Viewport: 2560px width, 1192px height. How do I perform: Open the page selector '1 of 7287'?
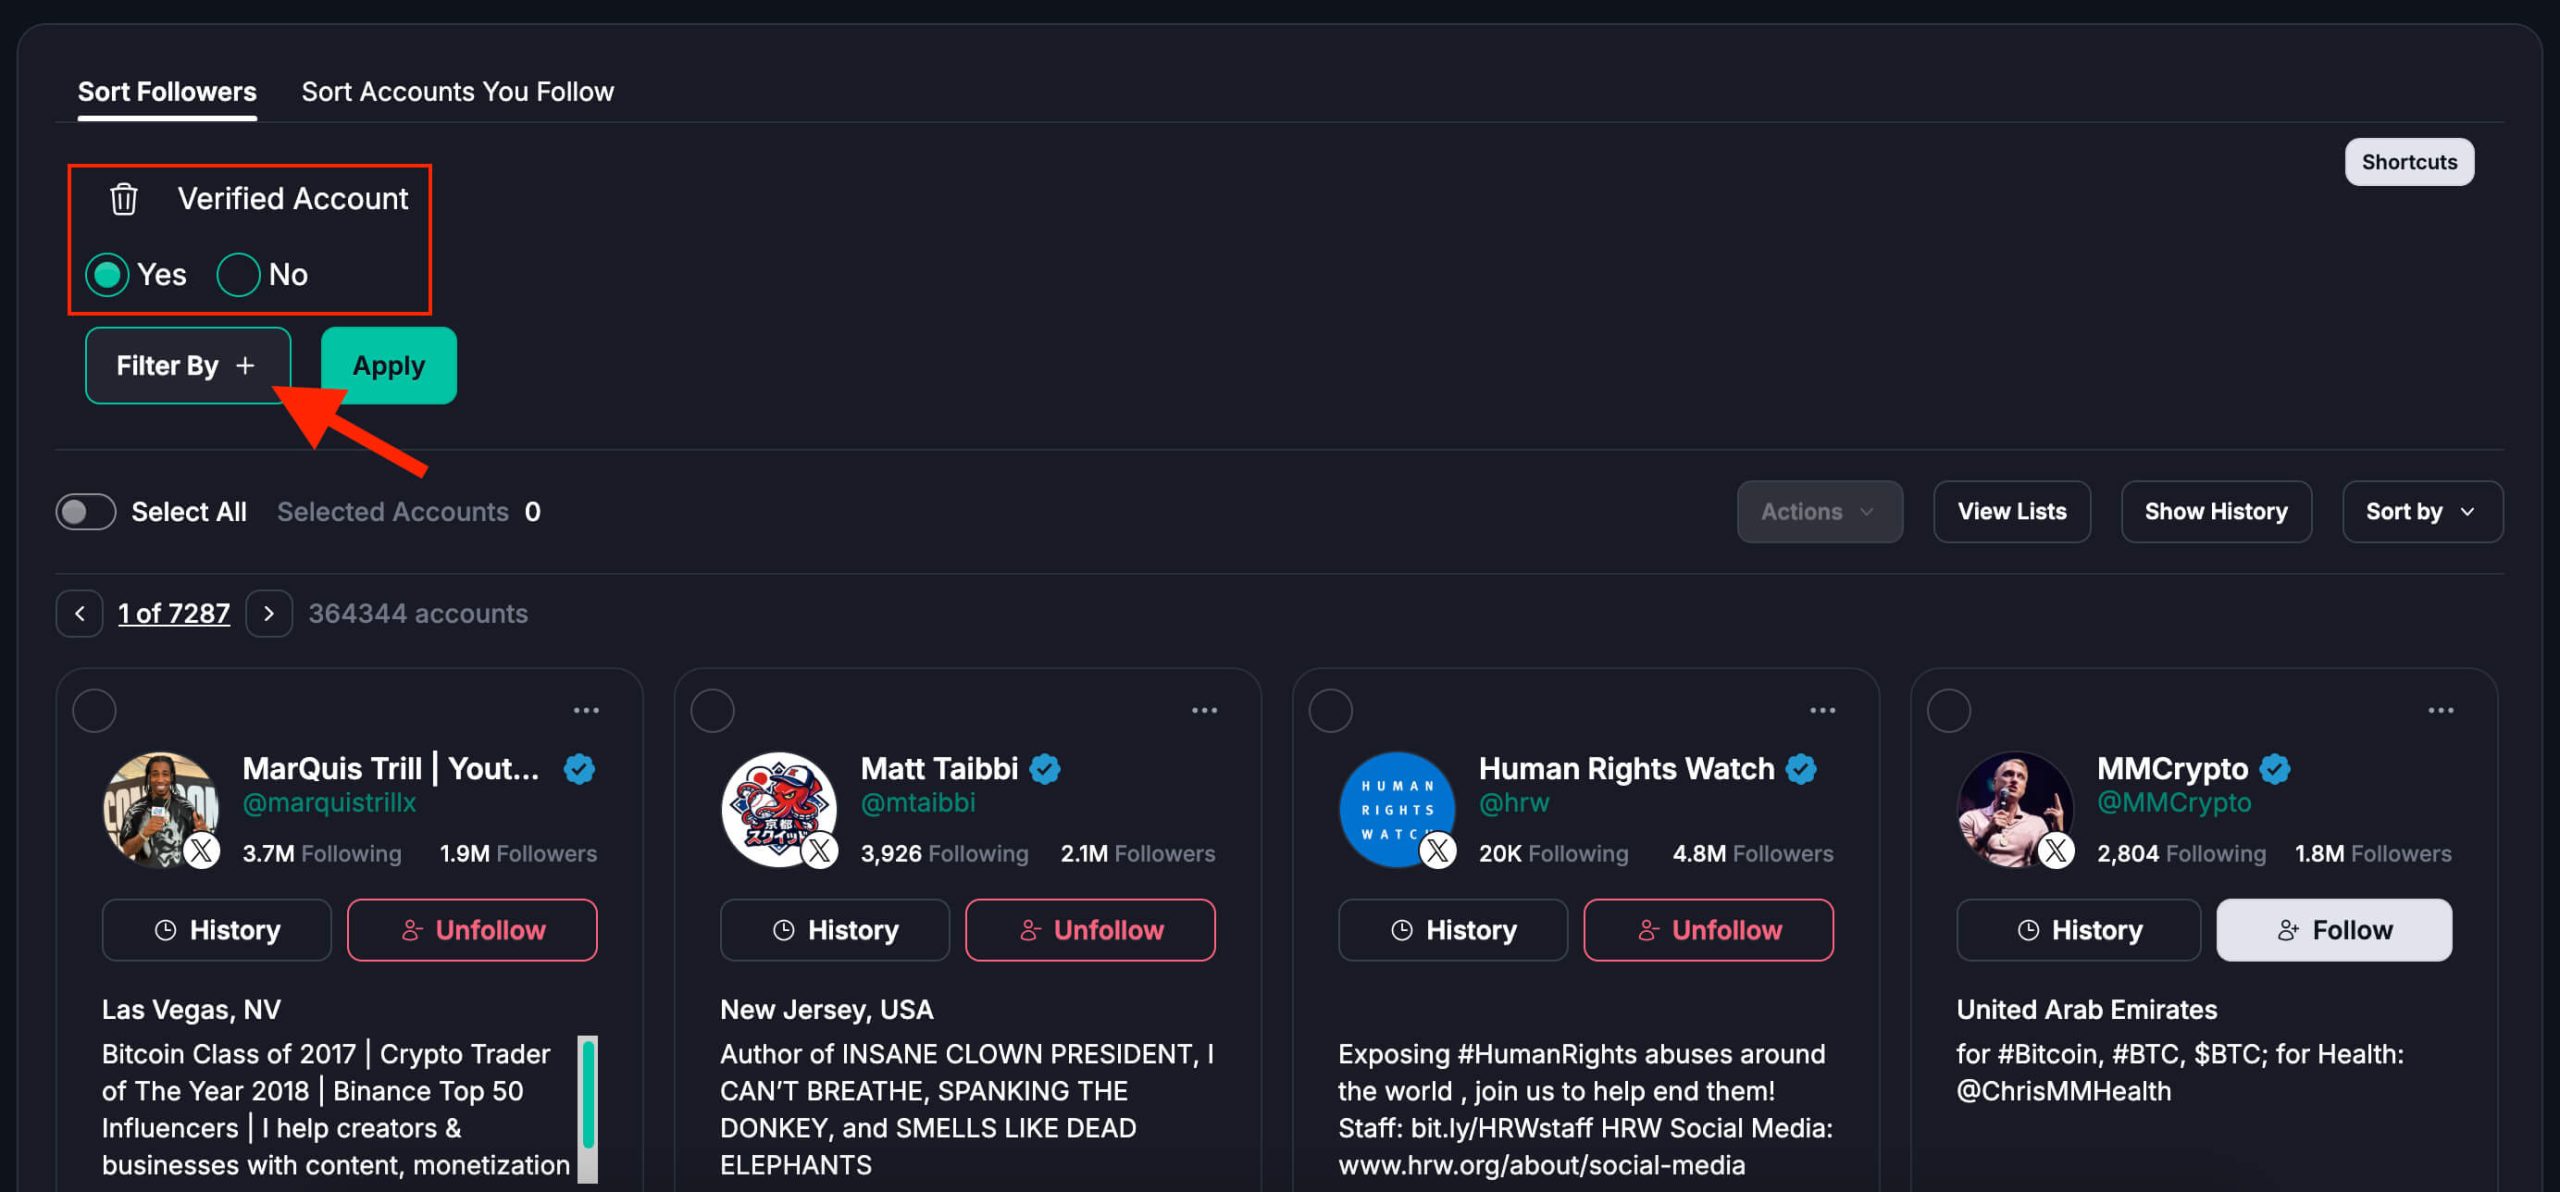pos(174,613)
